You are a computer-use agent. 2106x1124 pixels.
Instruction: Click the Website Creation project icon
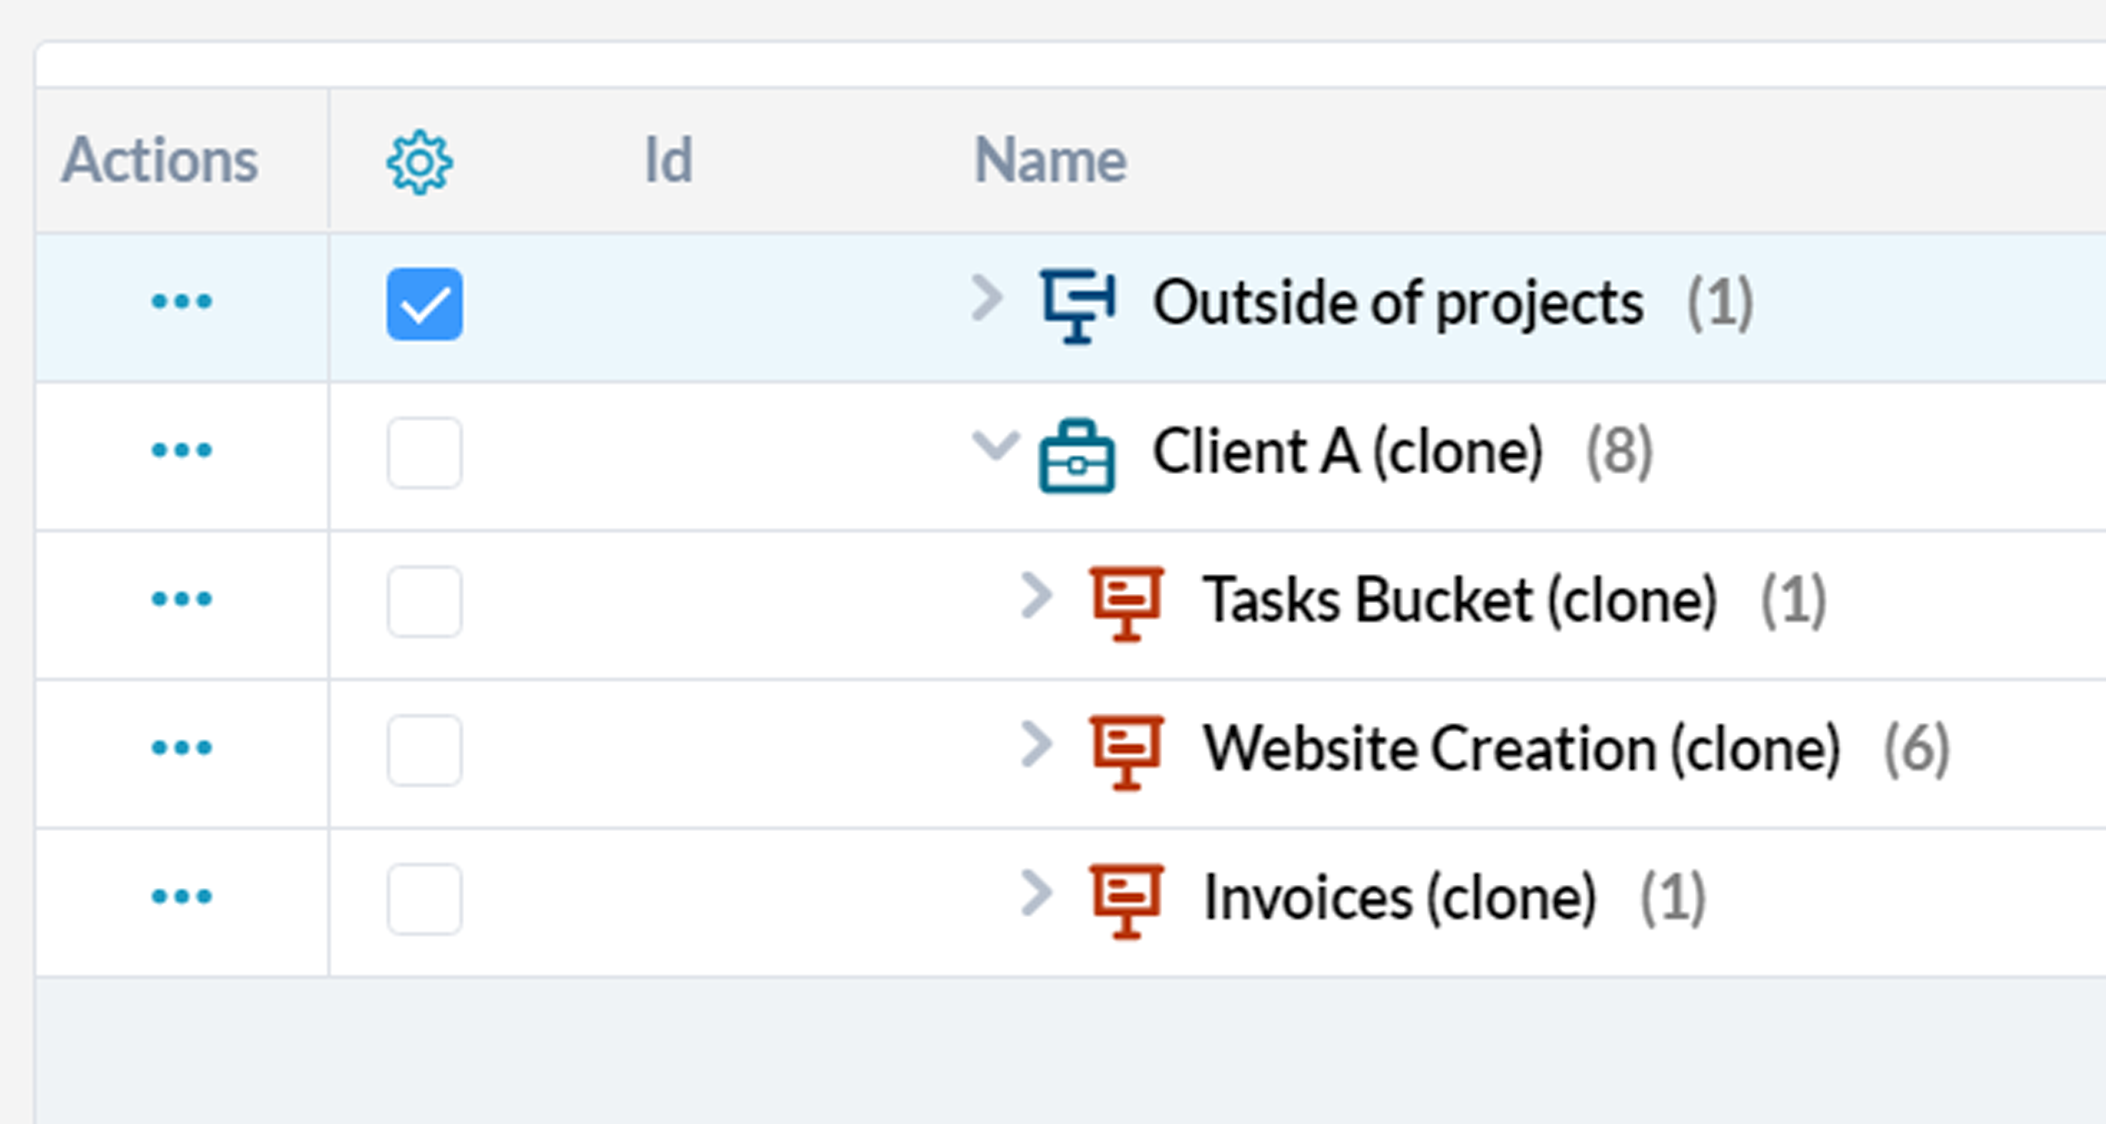(1127, 752)
